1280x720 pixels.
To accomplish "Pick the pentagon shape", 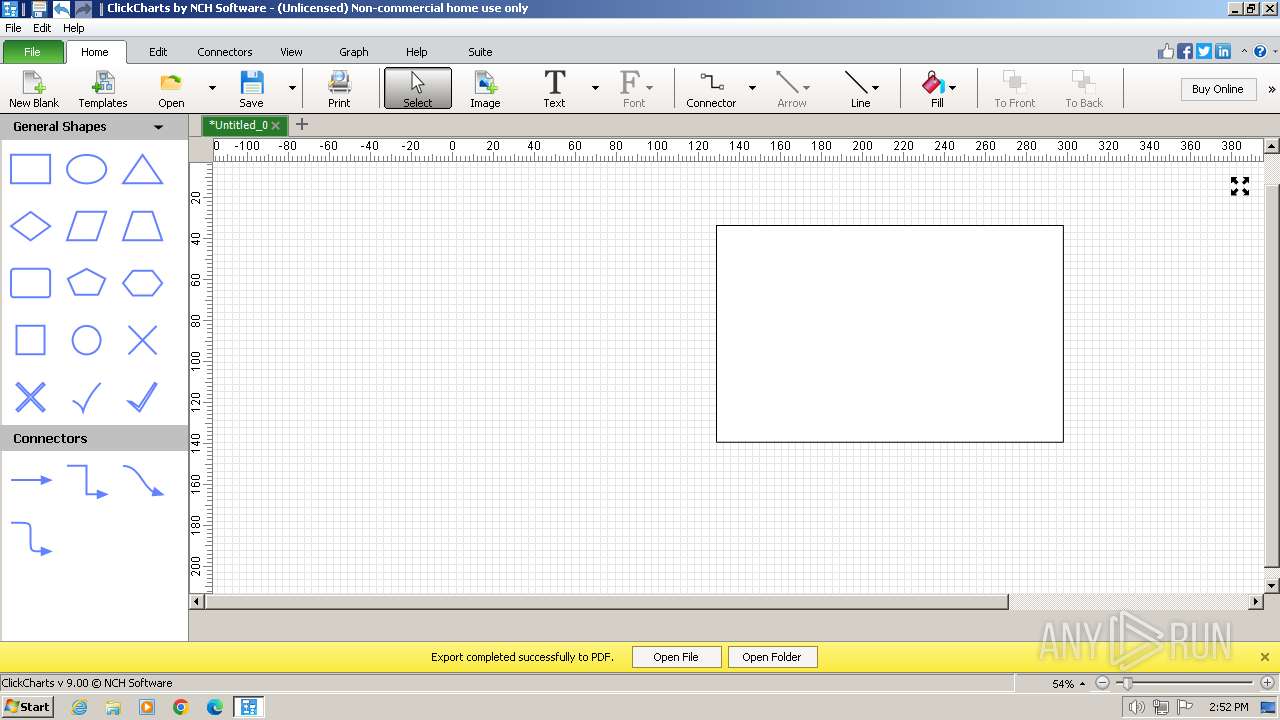I will 86,283.
